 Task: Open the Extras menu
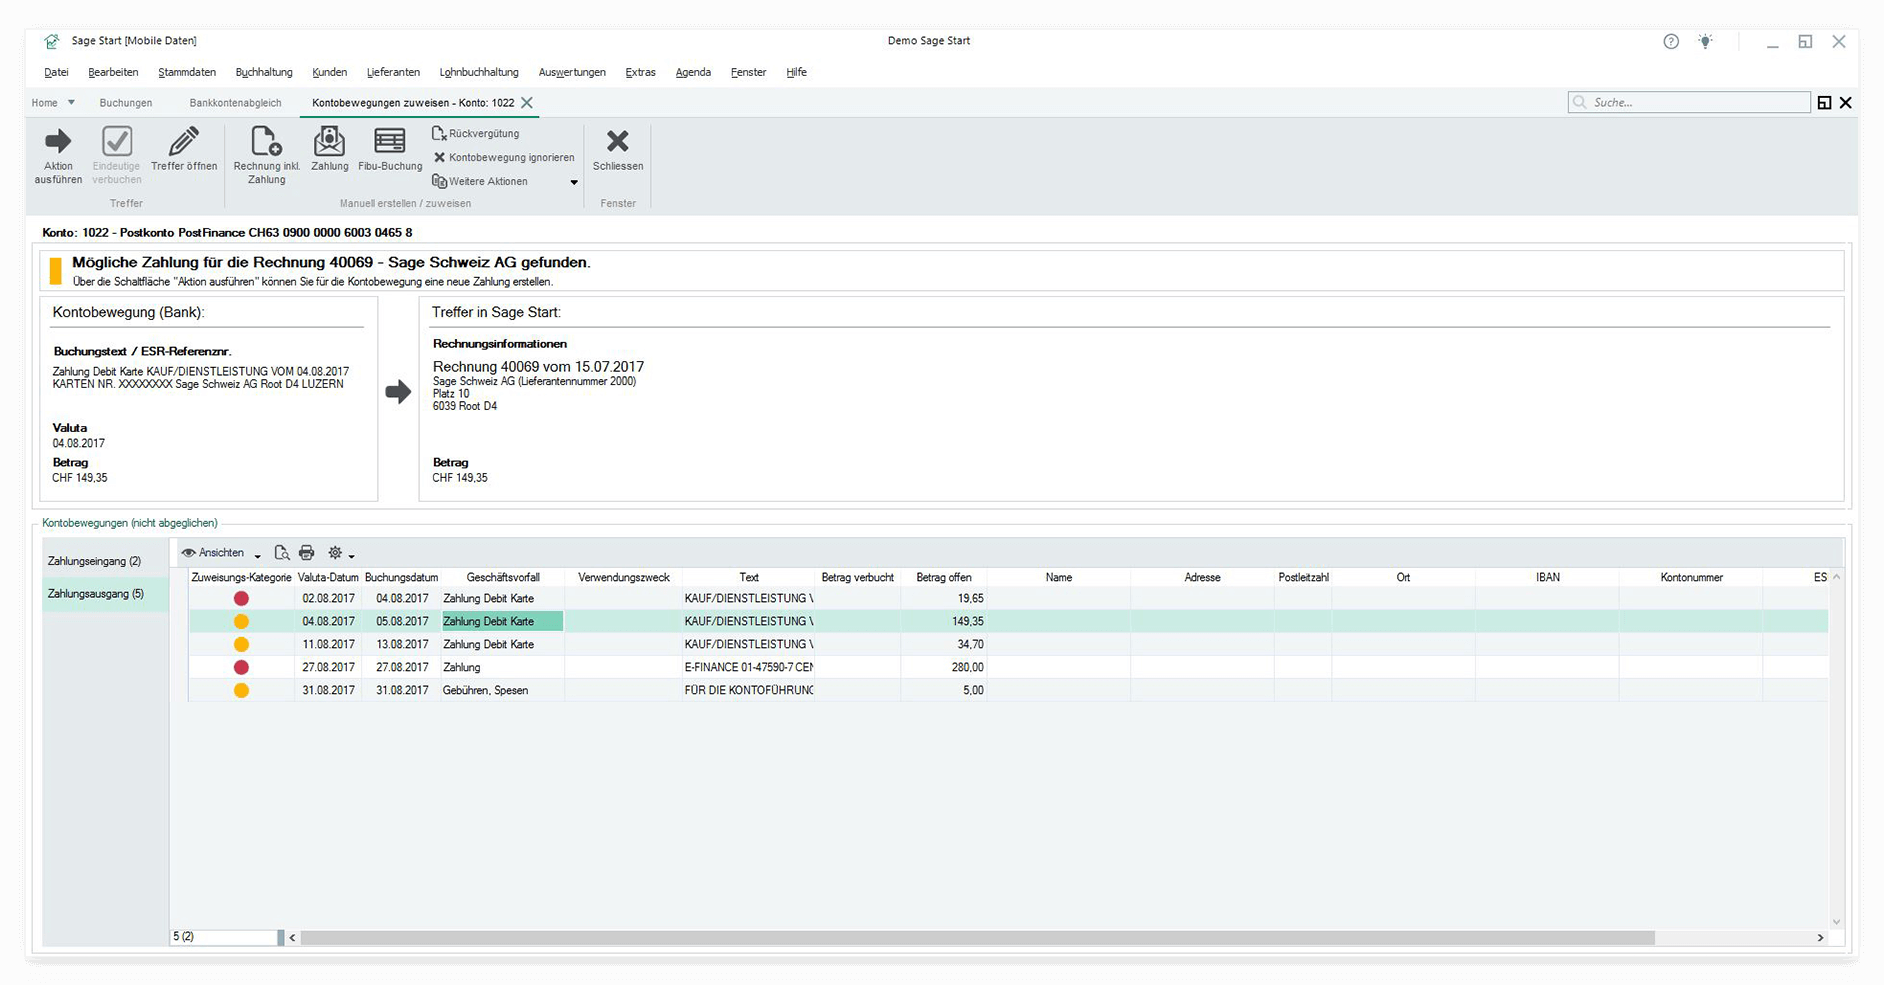[x=640, y=72]
